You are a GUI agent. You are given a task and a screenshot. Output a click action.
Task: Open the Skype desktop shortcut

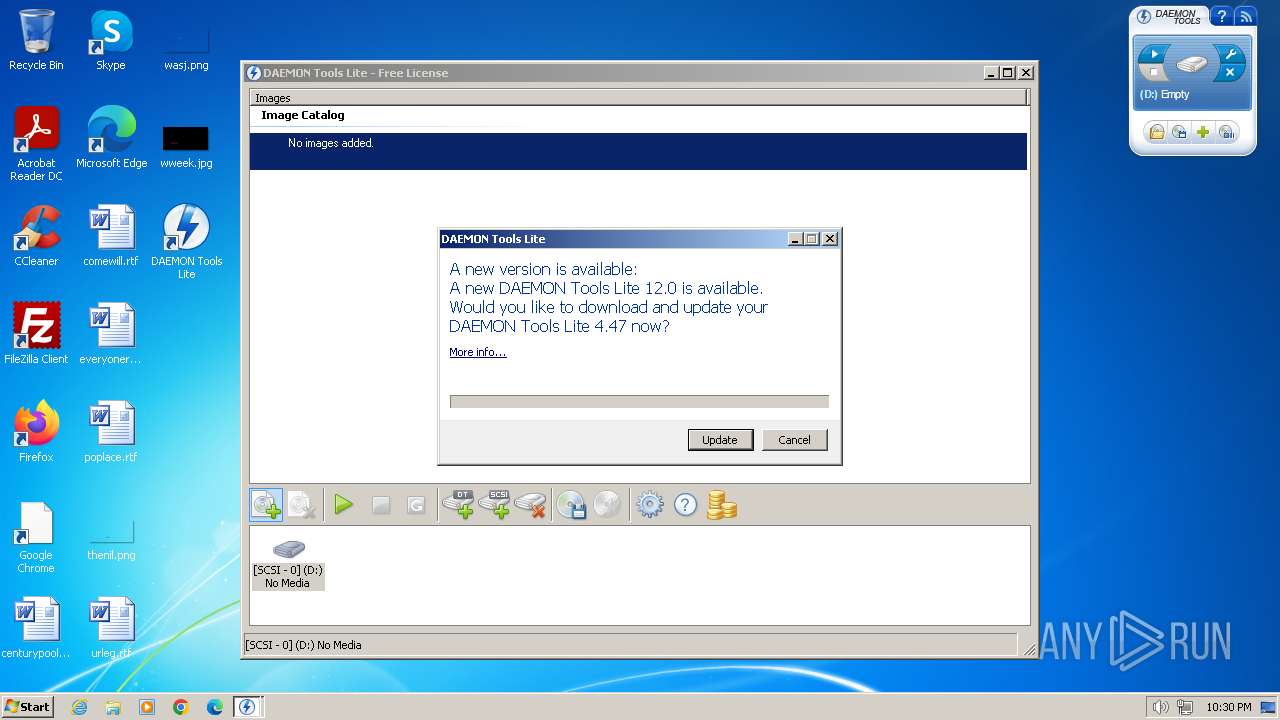pos(111,40)
